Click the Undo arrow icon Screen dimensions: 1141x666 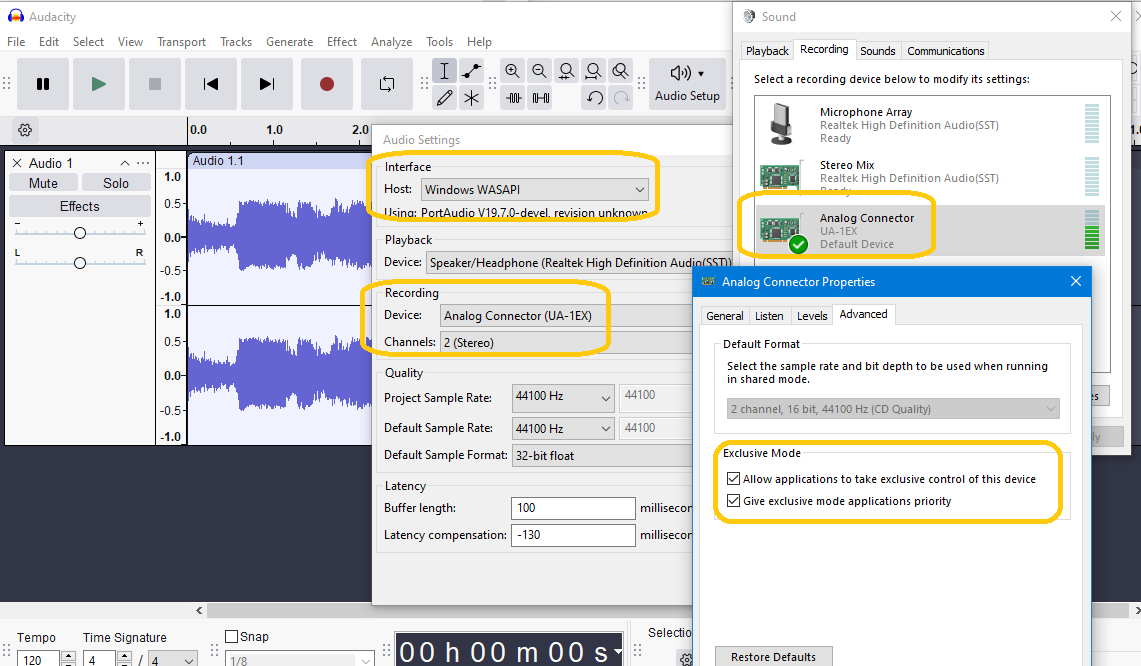tap(595, 98)
